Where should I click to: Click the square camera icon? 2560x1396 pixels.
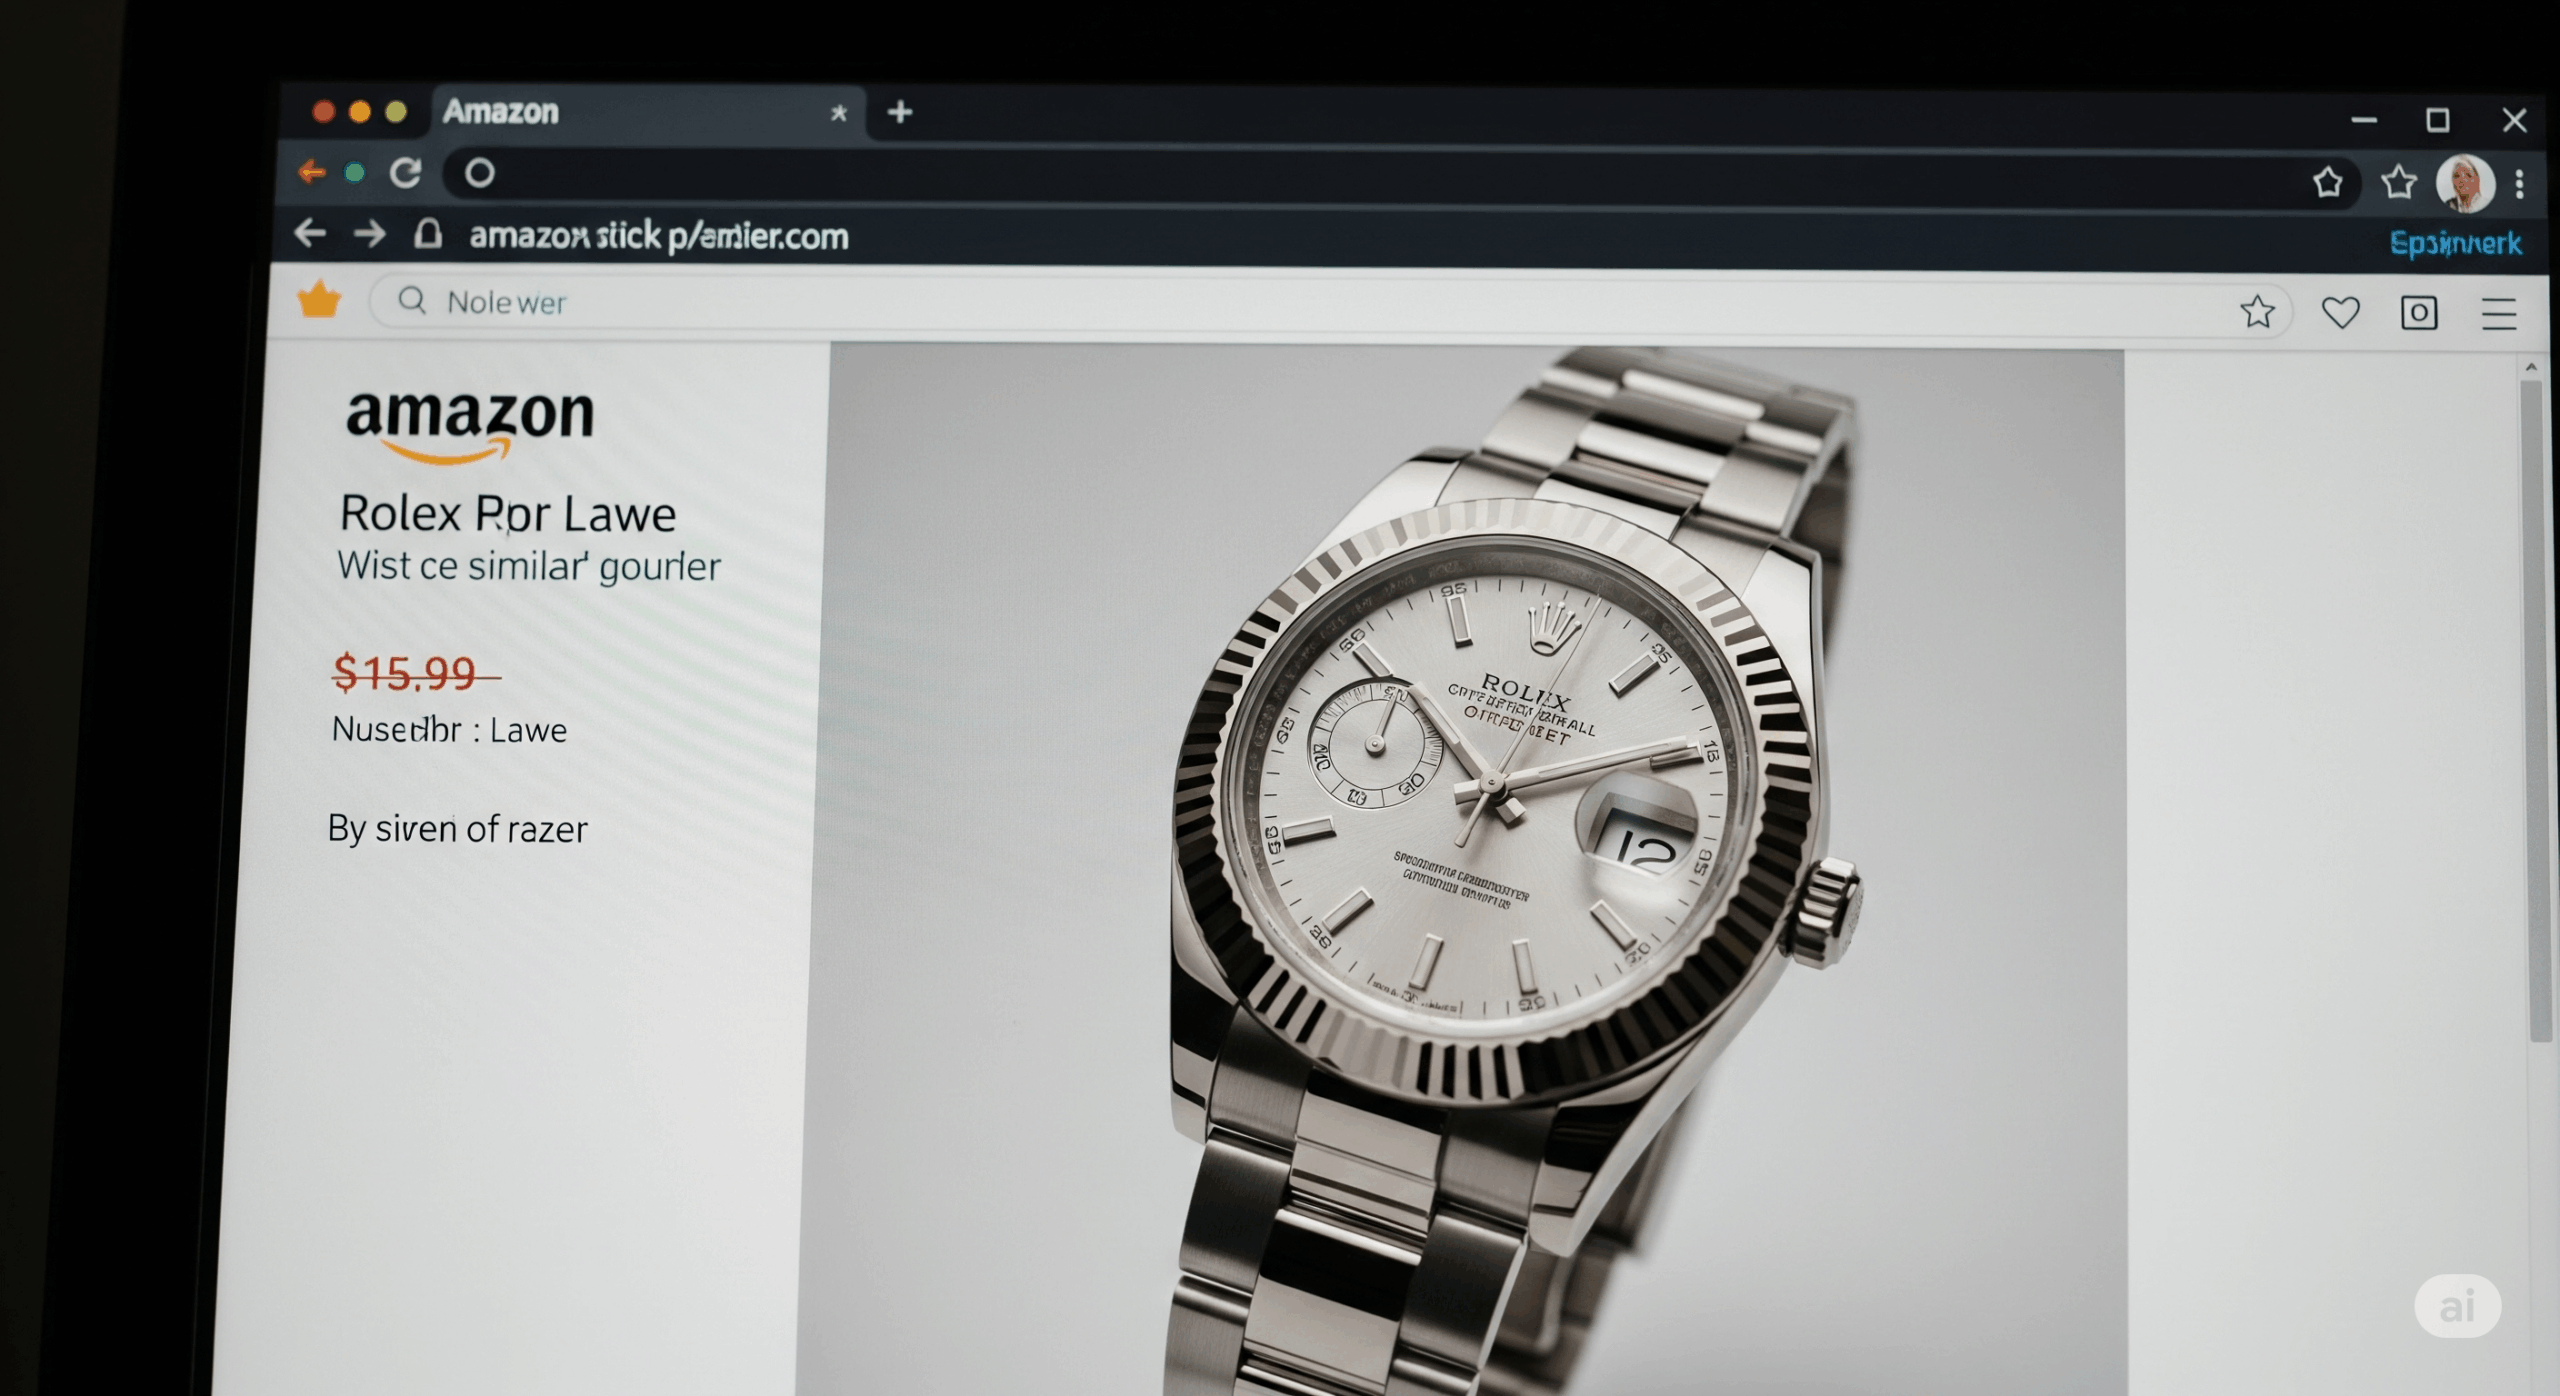tap(2419, 313)
